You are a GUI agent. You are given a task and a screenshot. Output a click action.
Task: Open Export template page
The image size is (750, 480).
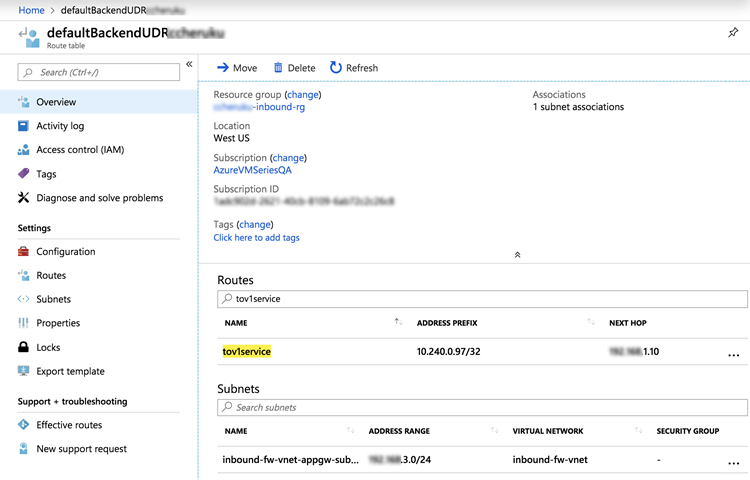pos(70,372)
